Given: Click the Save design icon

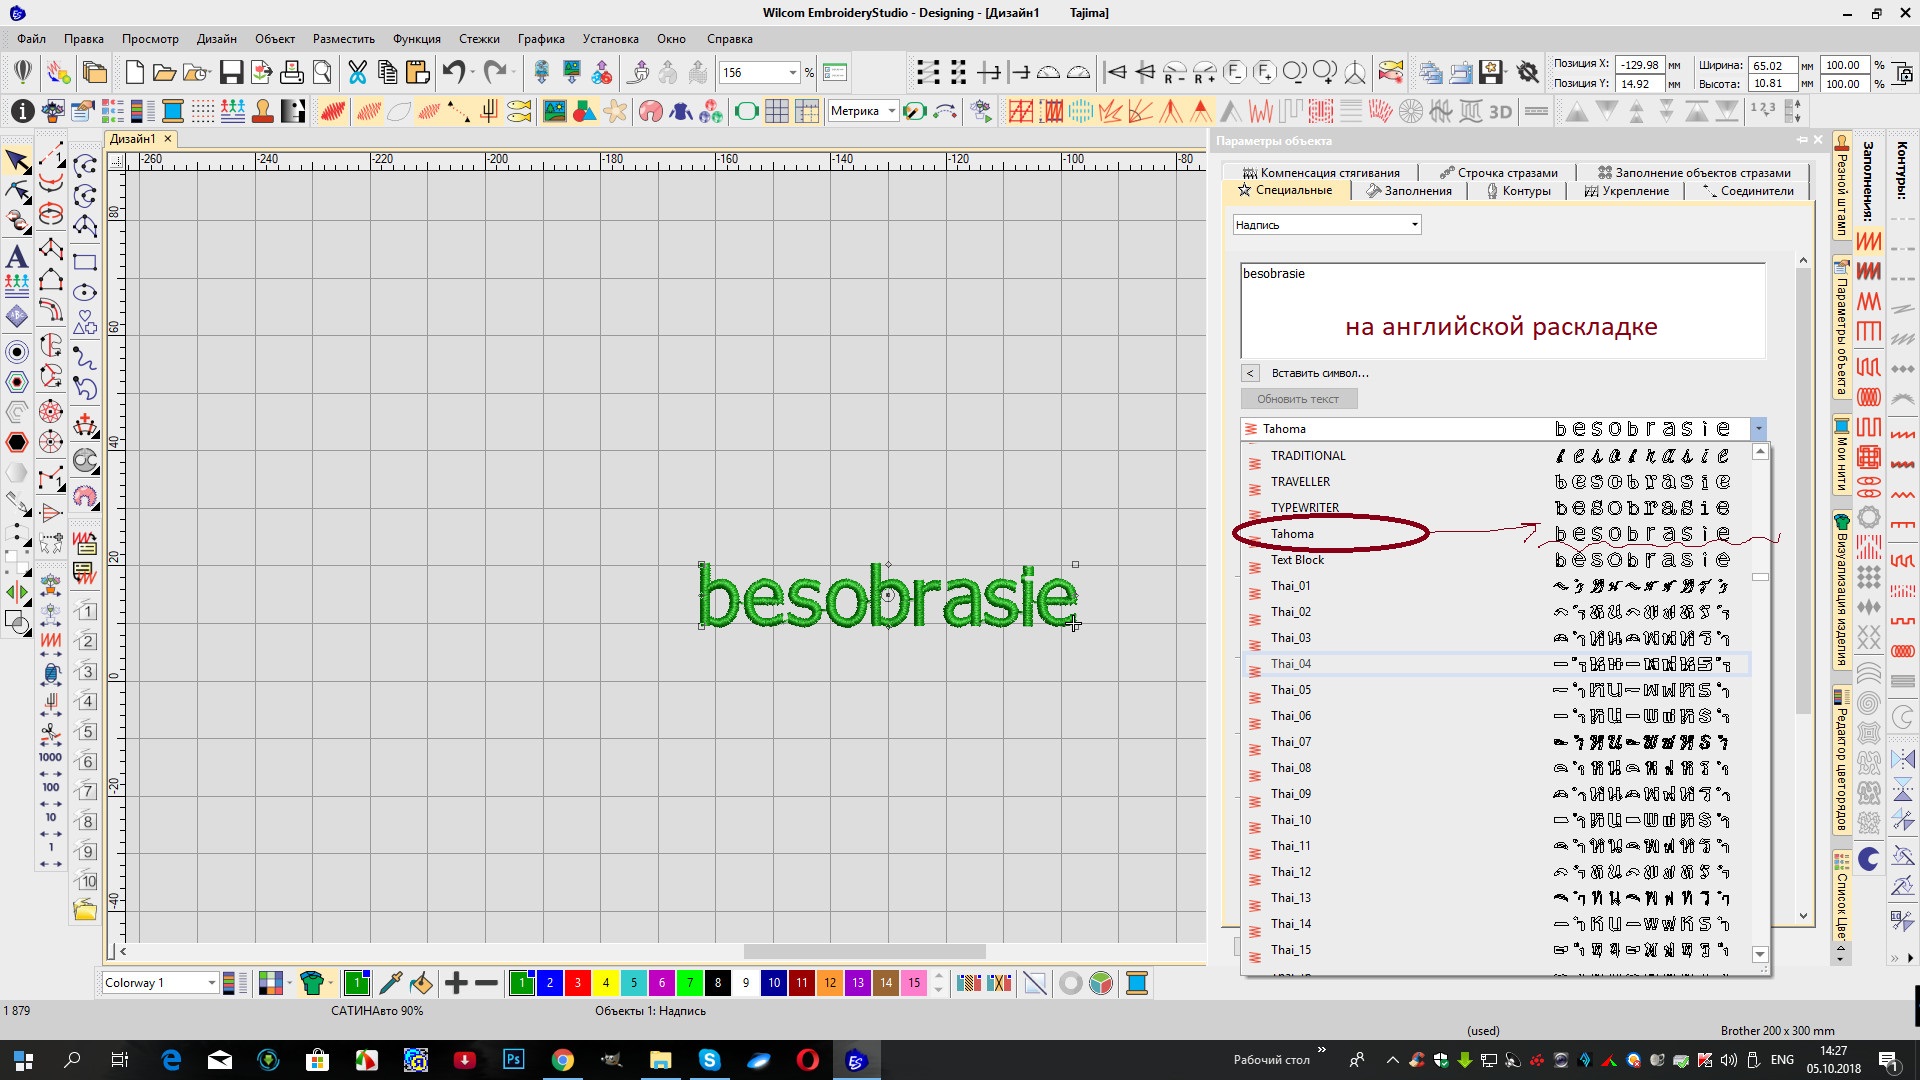Looking at the screenshot, I should (x=231, y=72).
